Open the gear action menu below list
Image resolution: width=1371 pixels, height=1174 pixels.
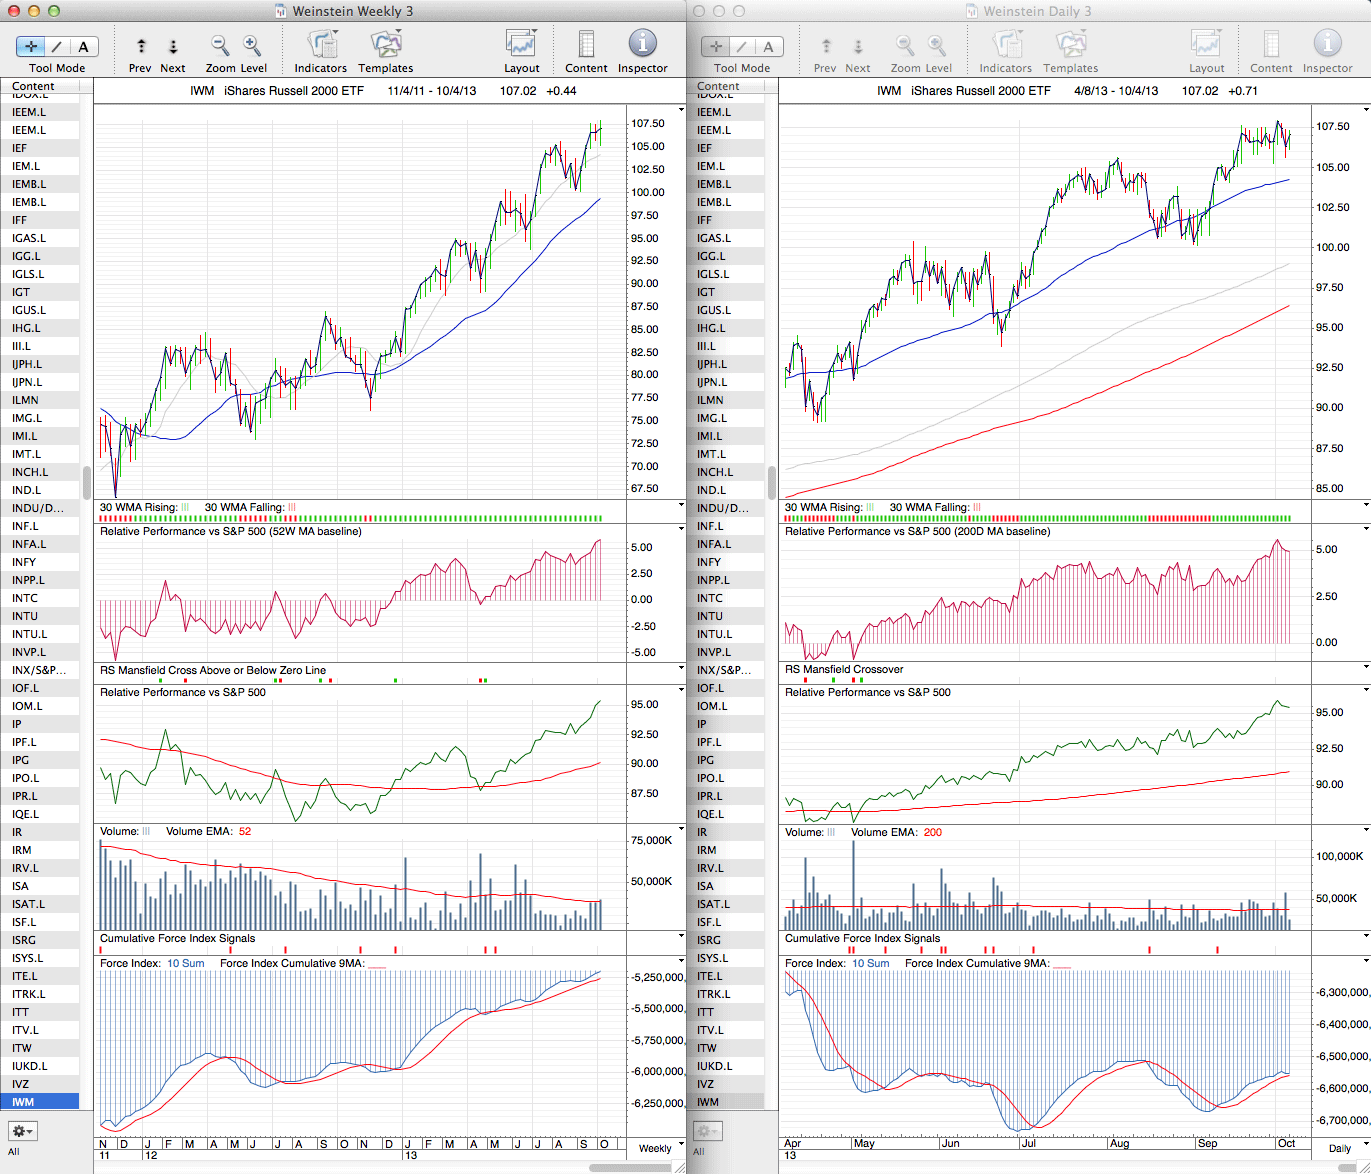[23, 1131]
